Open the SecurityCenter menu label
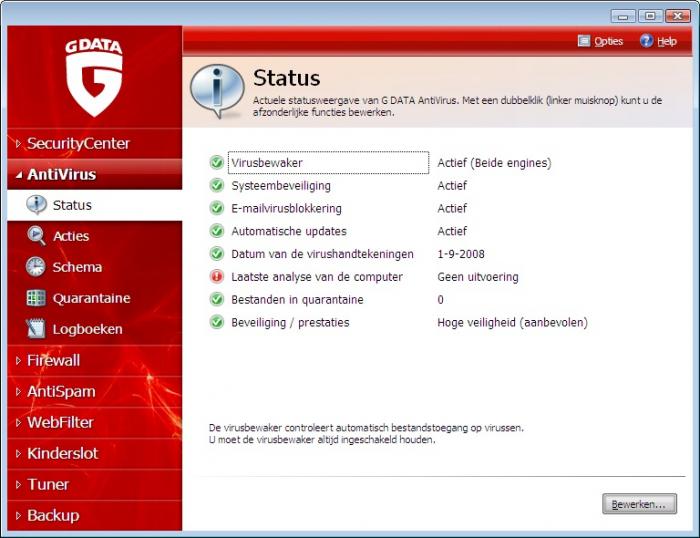Screen dimensions: 700x538 [x=79, y=143]
